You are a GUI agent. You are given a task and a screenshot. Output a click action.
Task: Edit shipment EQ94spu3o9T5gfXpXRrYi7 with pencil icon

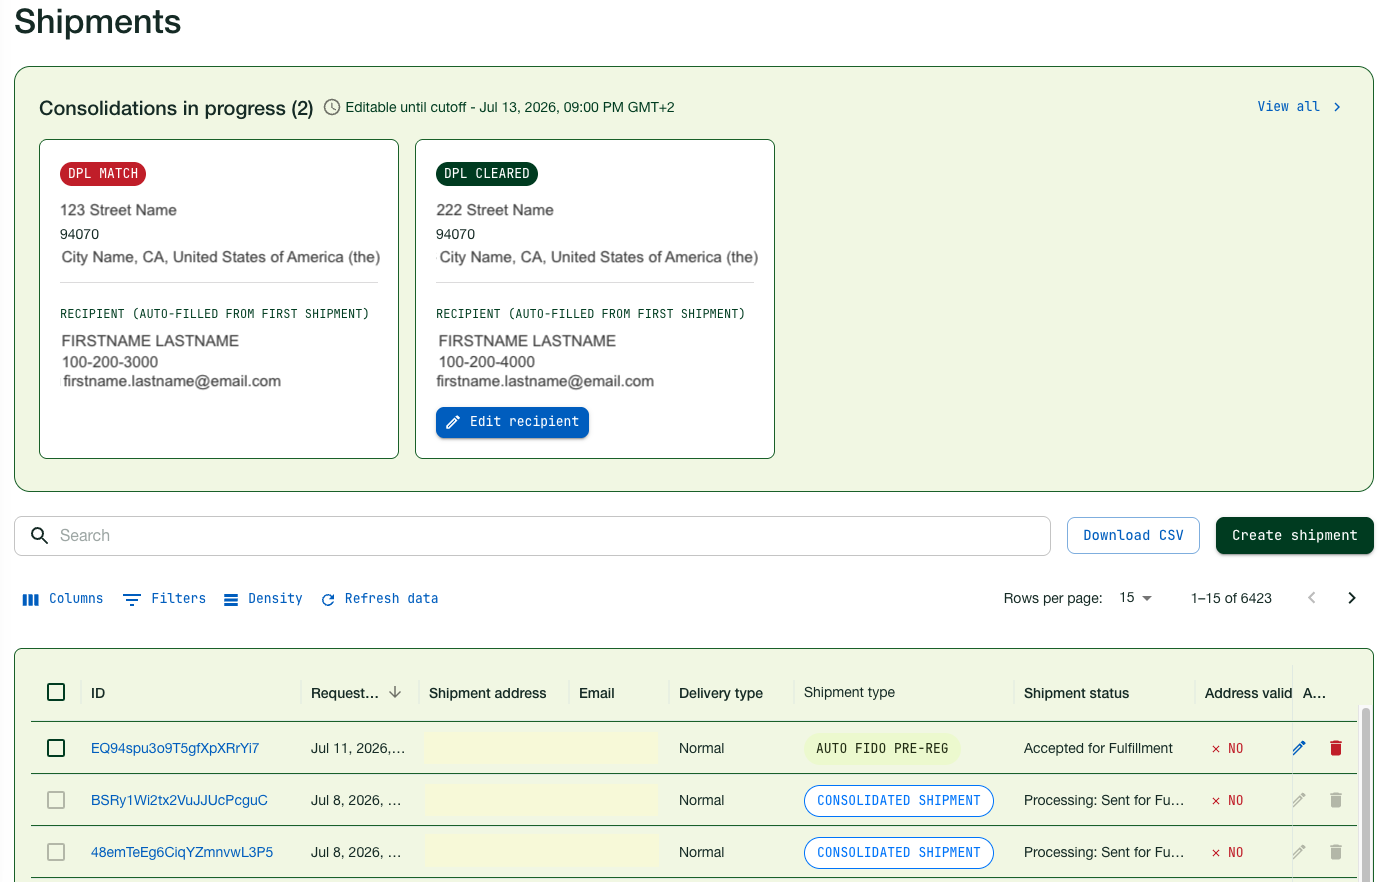coord(1299,748)
